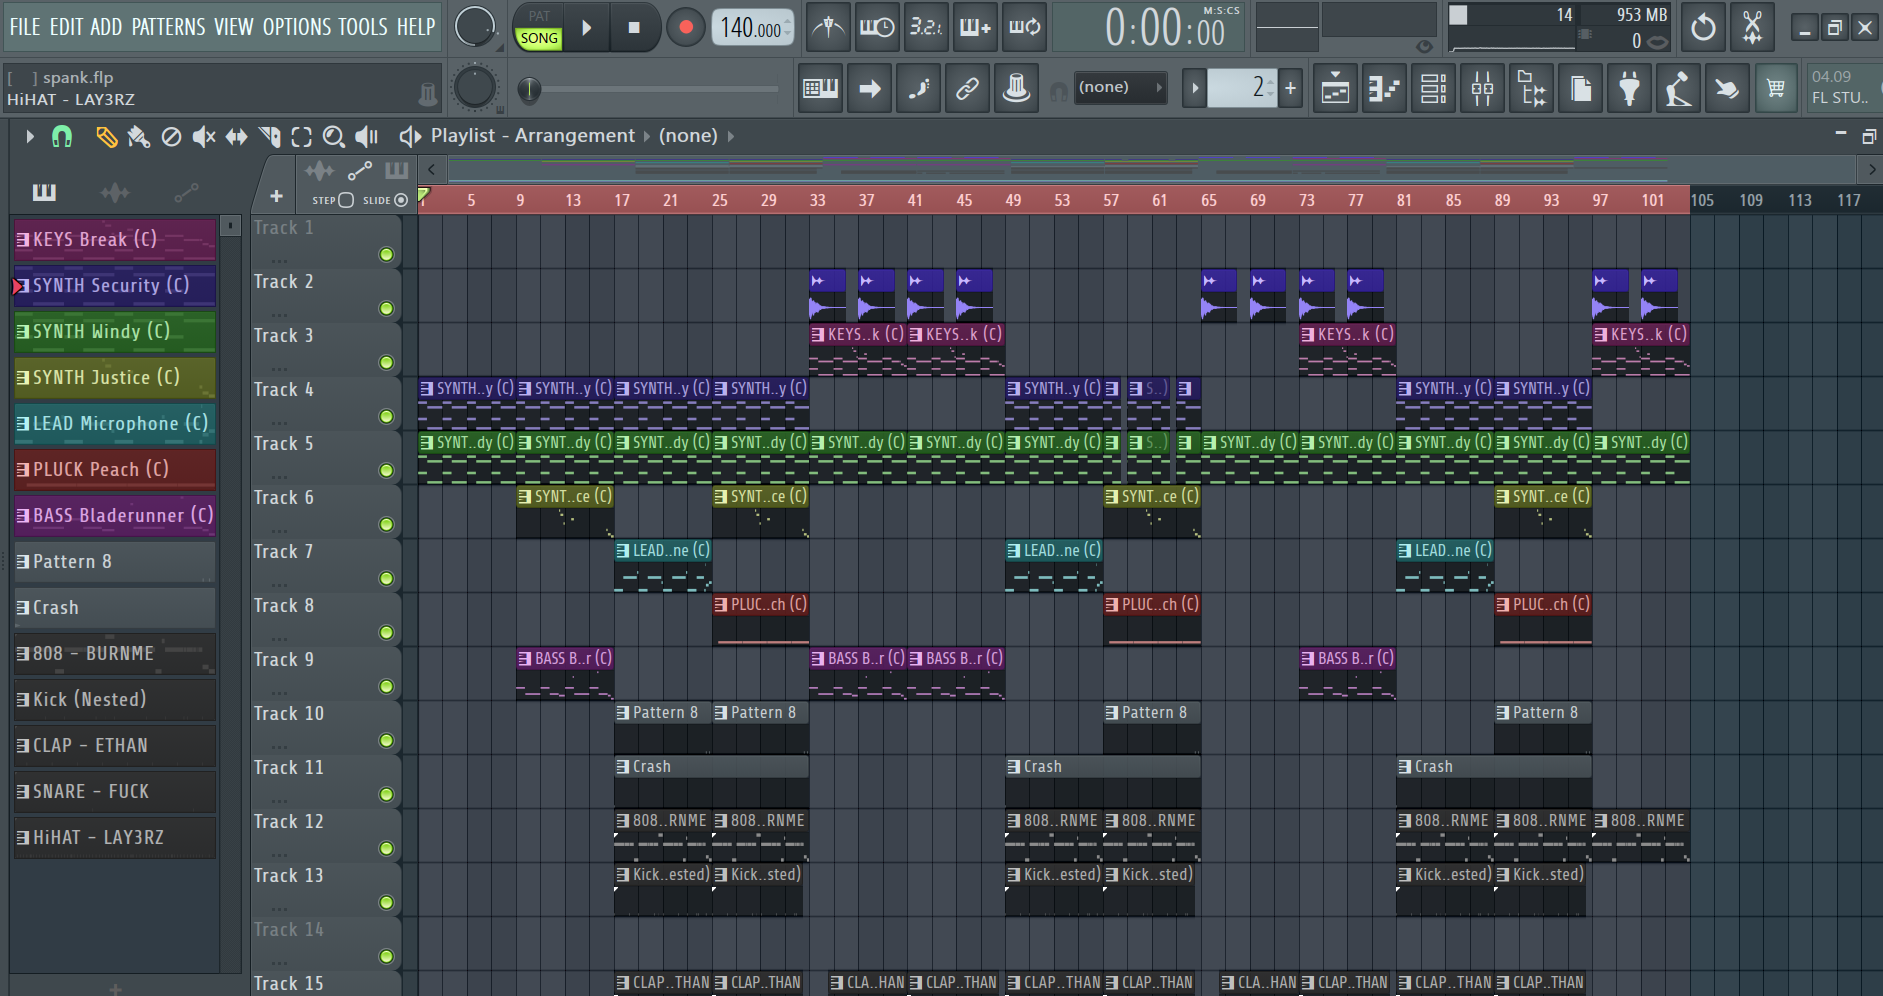
Task: Mute Track 12 via its green light
Action: point(386,848)
